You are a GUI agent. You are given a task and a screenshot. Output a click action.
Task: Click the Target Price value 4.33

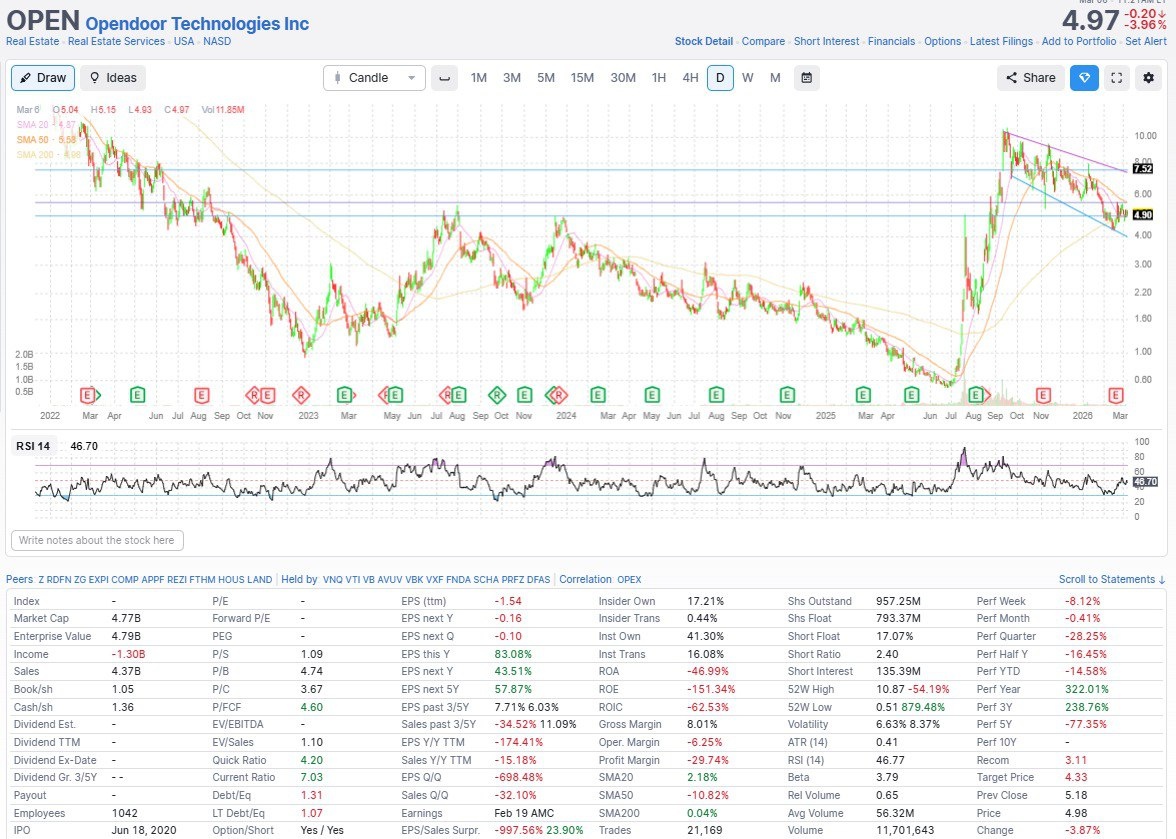click(1076, 778)
